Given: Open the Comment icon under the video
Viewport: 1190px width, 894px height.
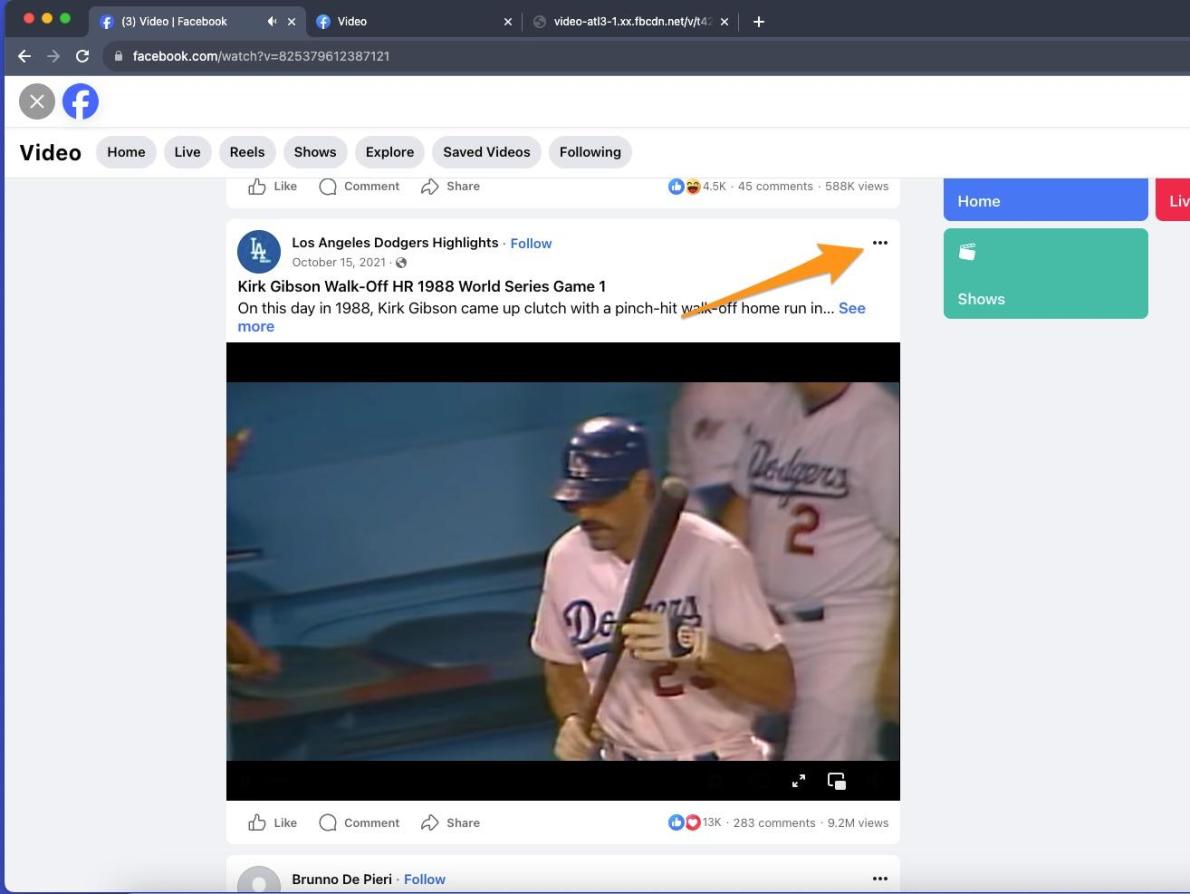Looking at the screenshot, I should [327, 822].
